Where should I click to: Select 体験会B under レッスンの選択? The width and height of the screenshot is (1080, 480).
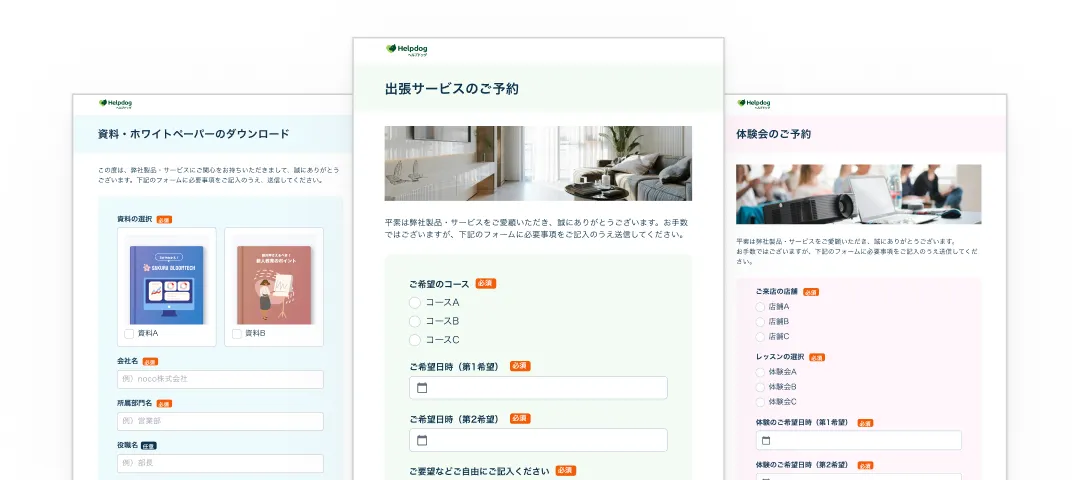(x=760, y=387)
